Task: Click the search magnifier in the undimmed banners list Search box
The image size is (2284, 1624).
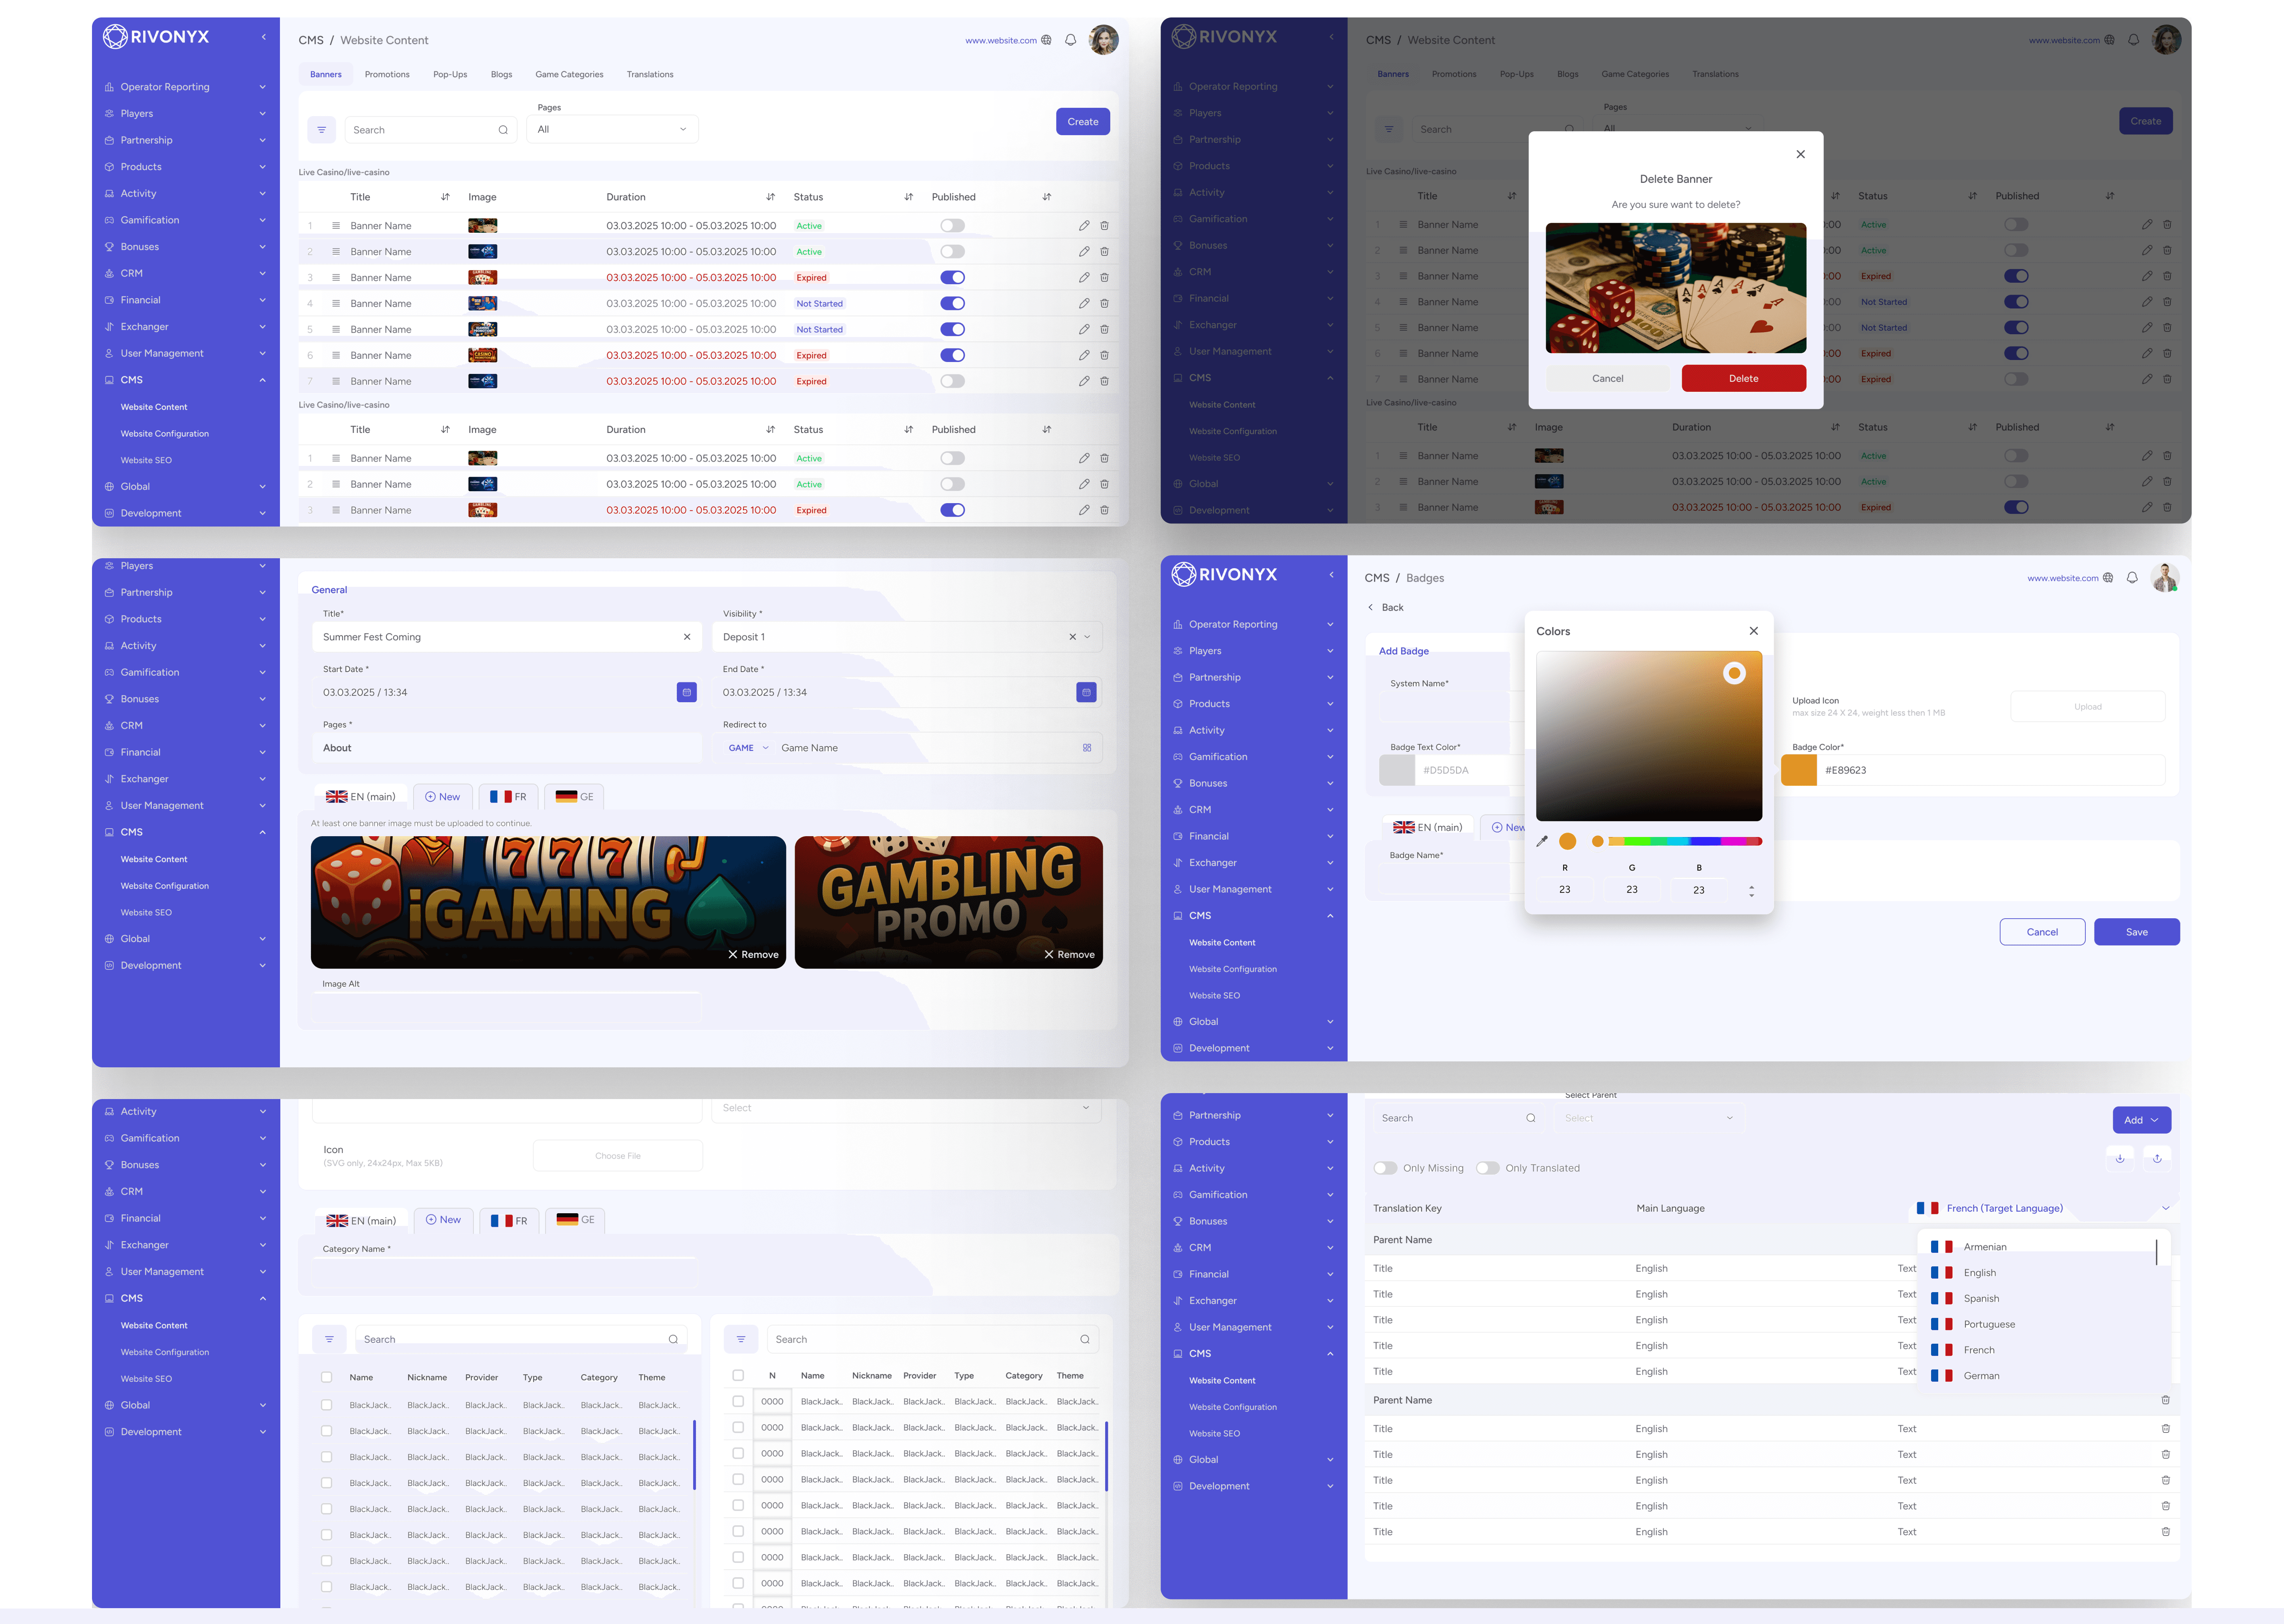Action: [x=503, y=130]
